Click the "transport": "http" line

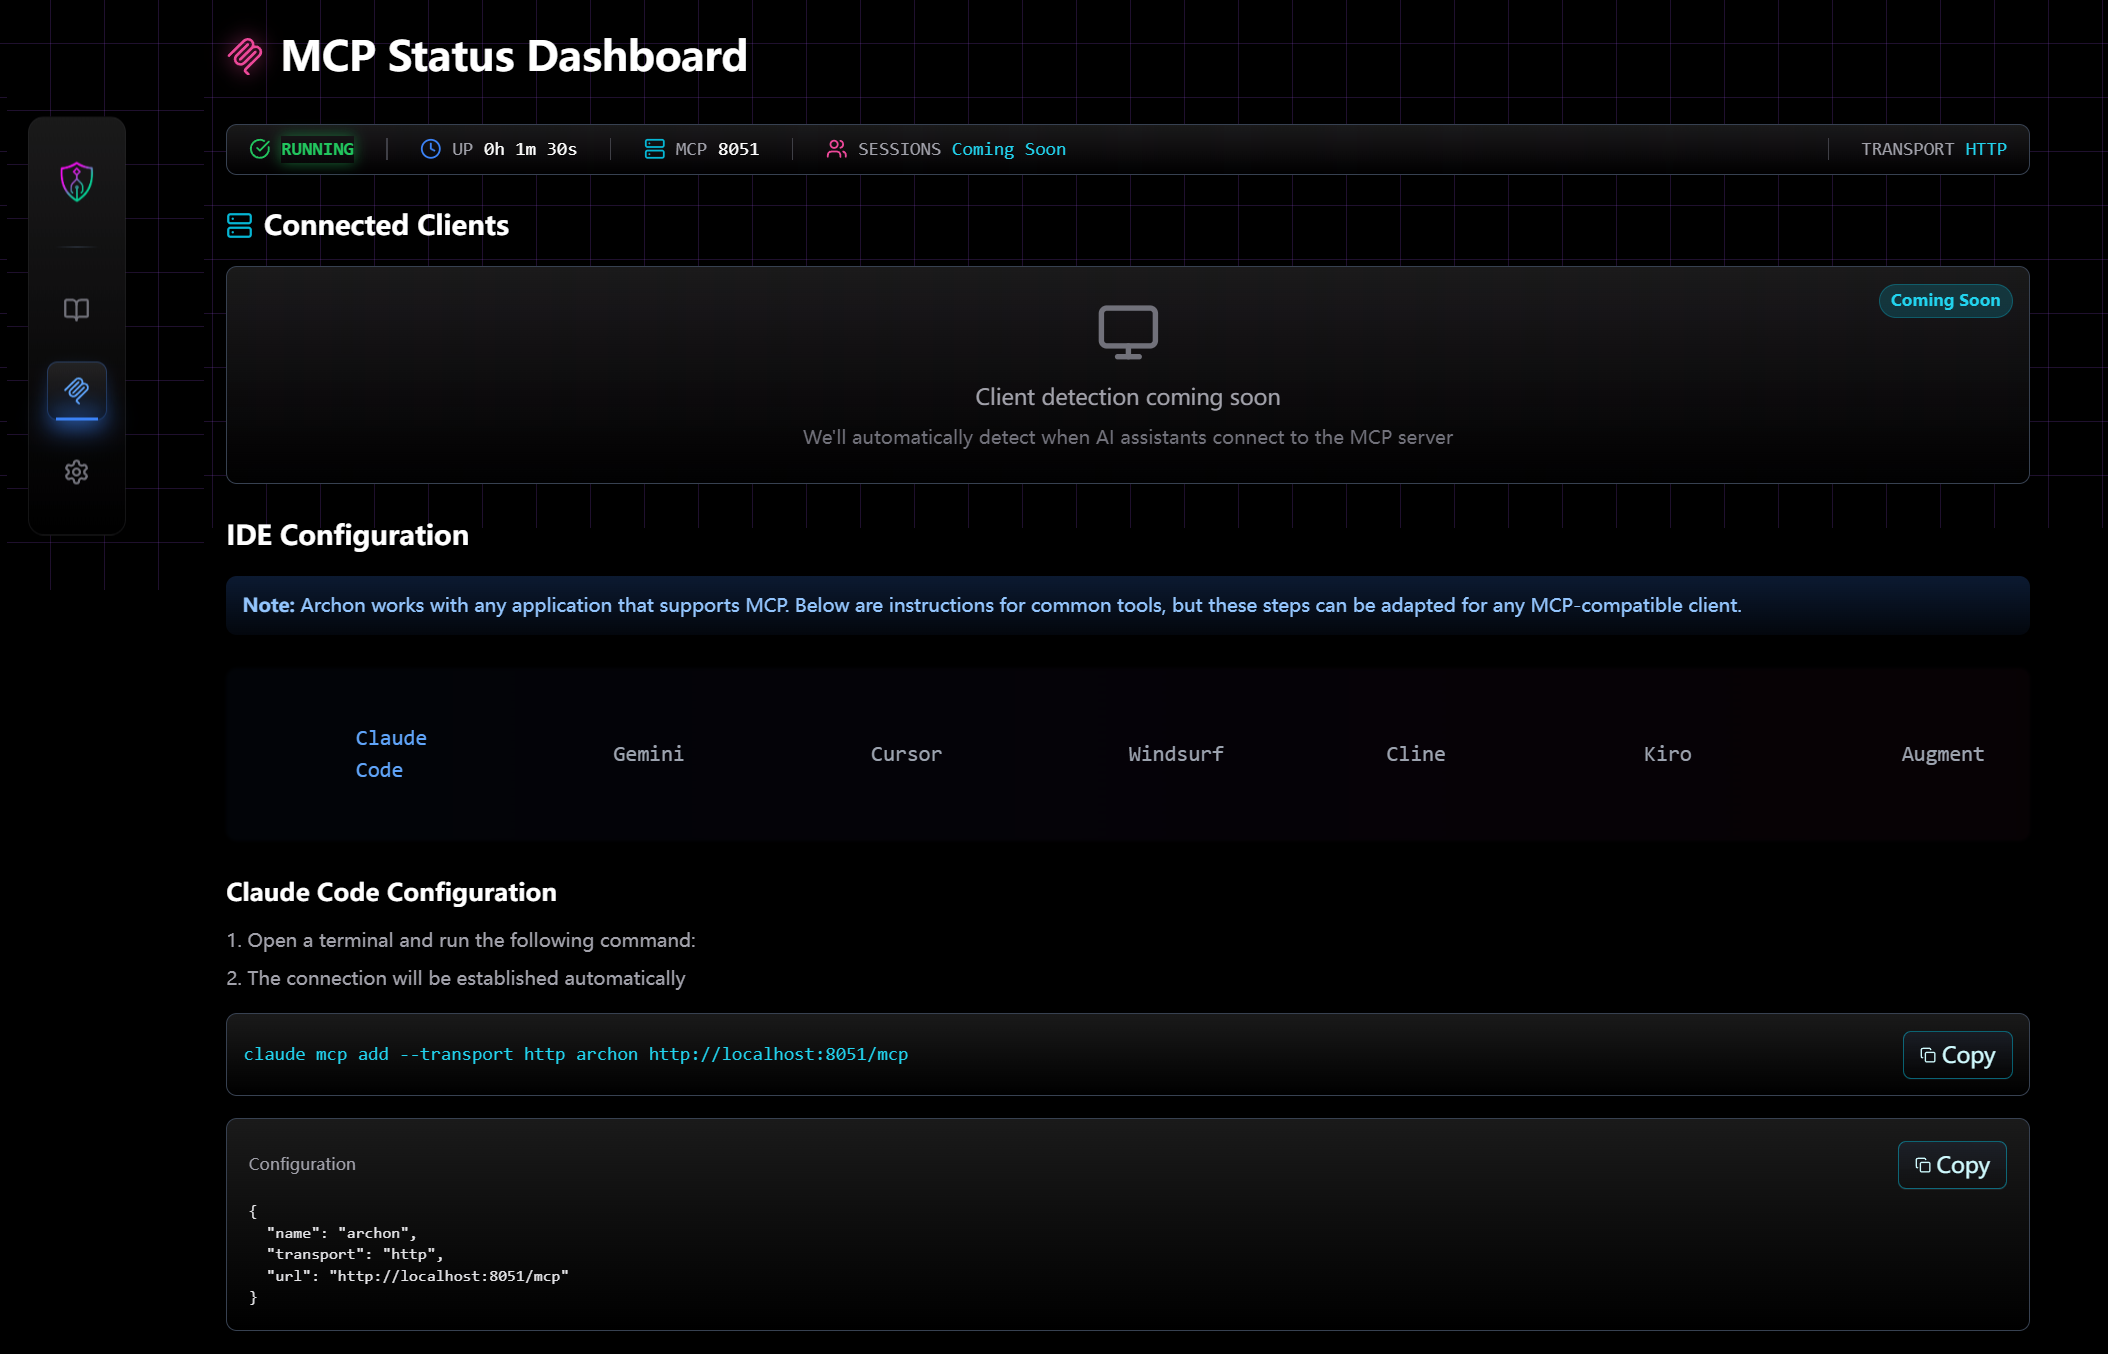point(354,1254)
